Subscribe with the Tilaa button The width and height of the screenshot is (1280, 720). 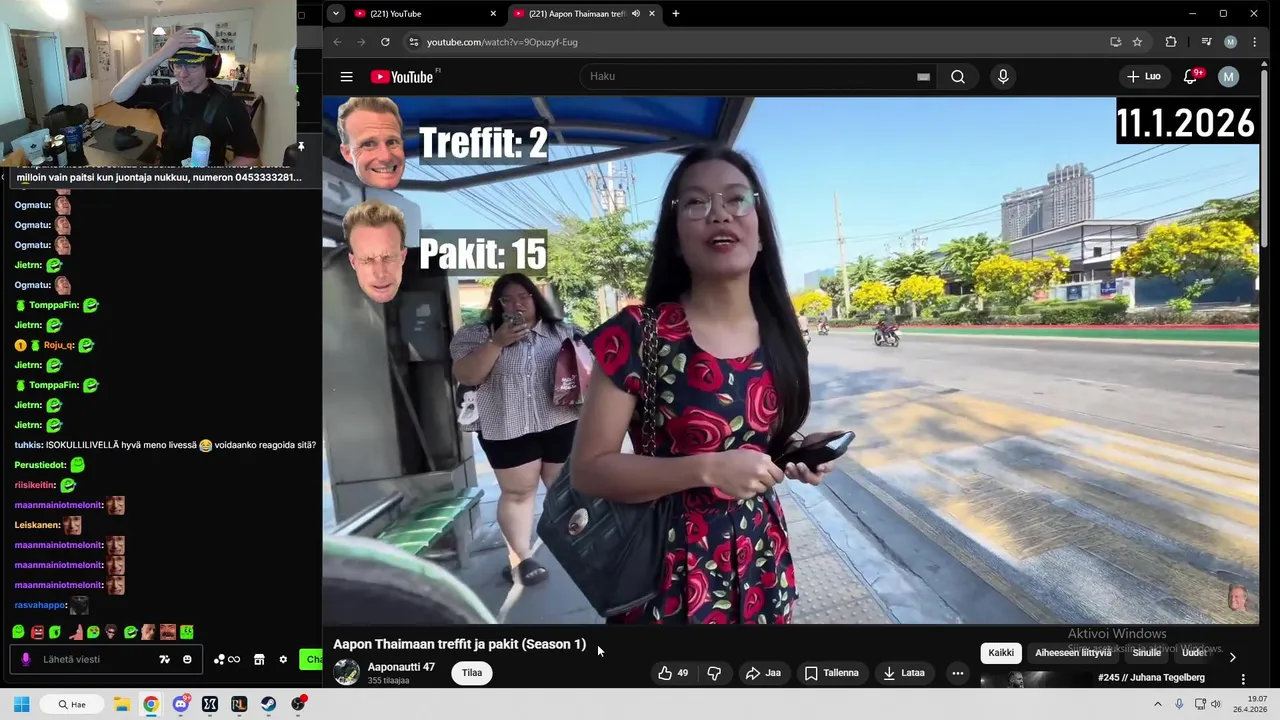point(472,673)
